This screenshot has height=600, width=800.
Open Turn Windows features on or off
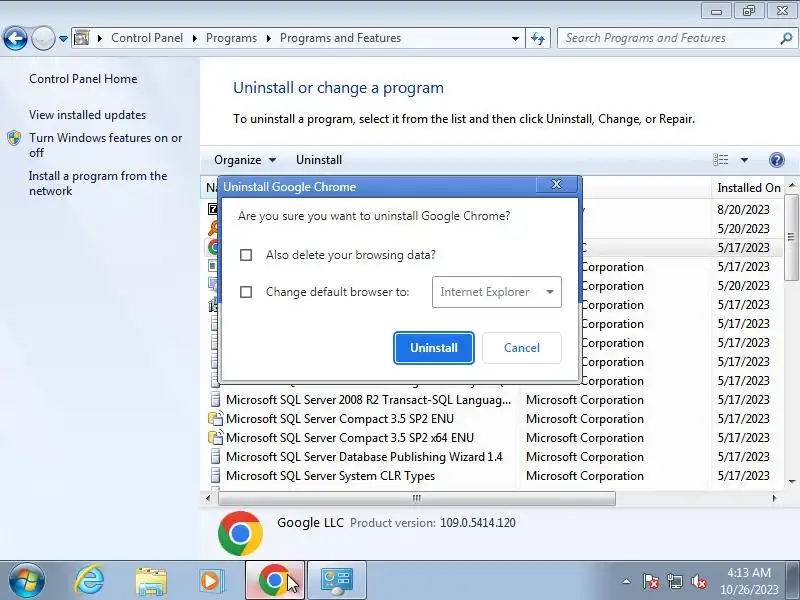pos(105,145)
